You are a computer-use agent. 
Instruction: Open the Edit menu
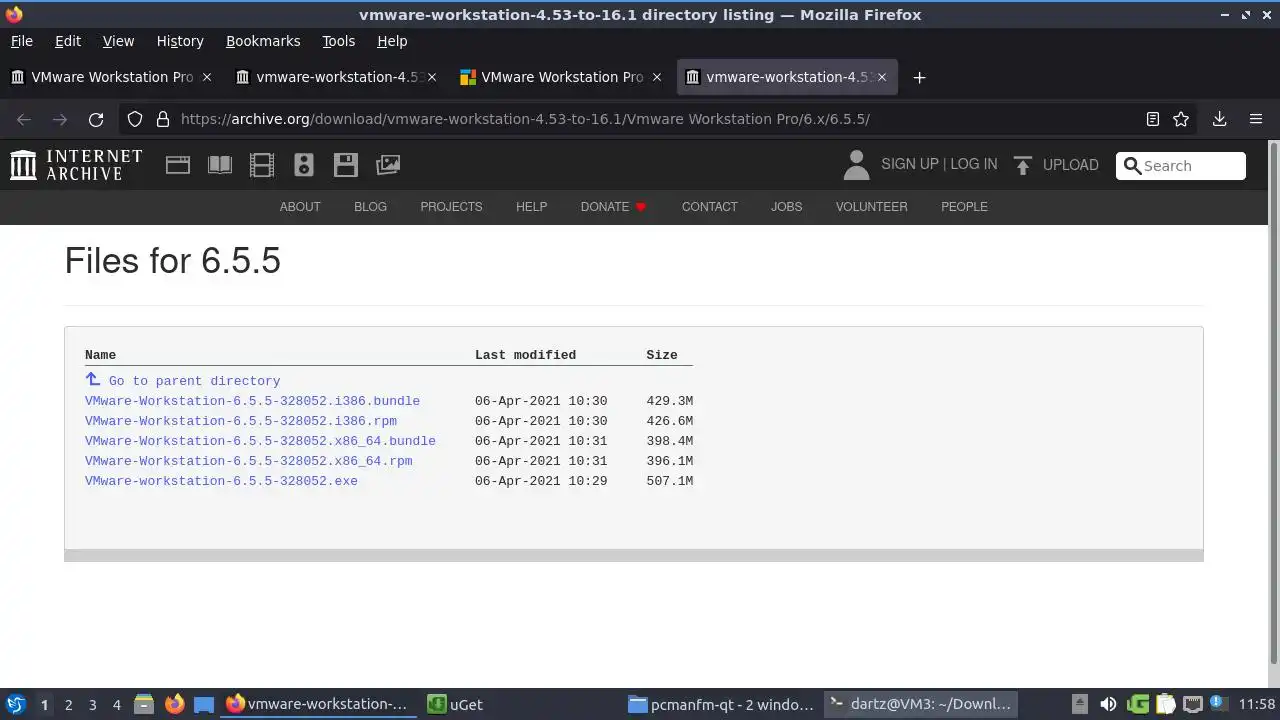pyautogui.click(x=68, y=41)
